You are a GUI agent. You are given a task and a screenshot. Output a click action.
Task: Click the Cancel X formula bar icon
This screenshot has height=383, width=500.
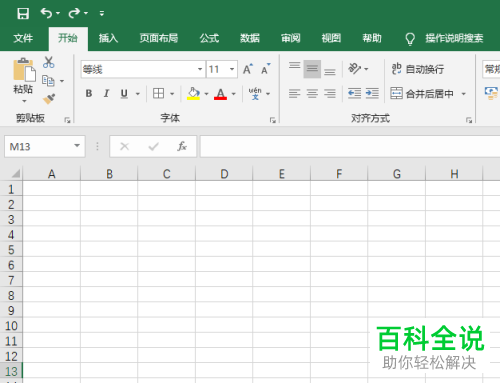[x=125, y=146]
